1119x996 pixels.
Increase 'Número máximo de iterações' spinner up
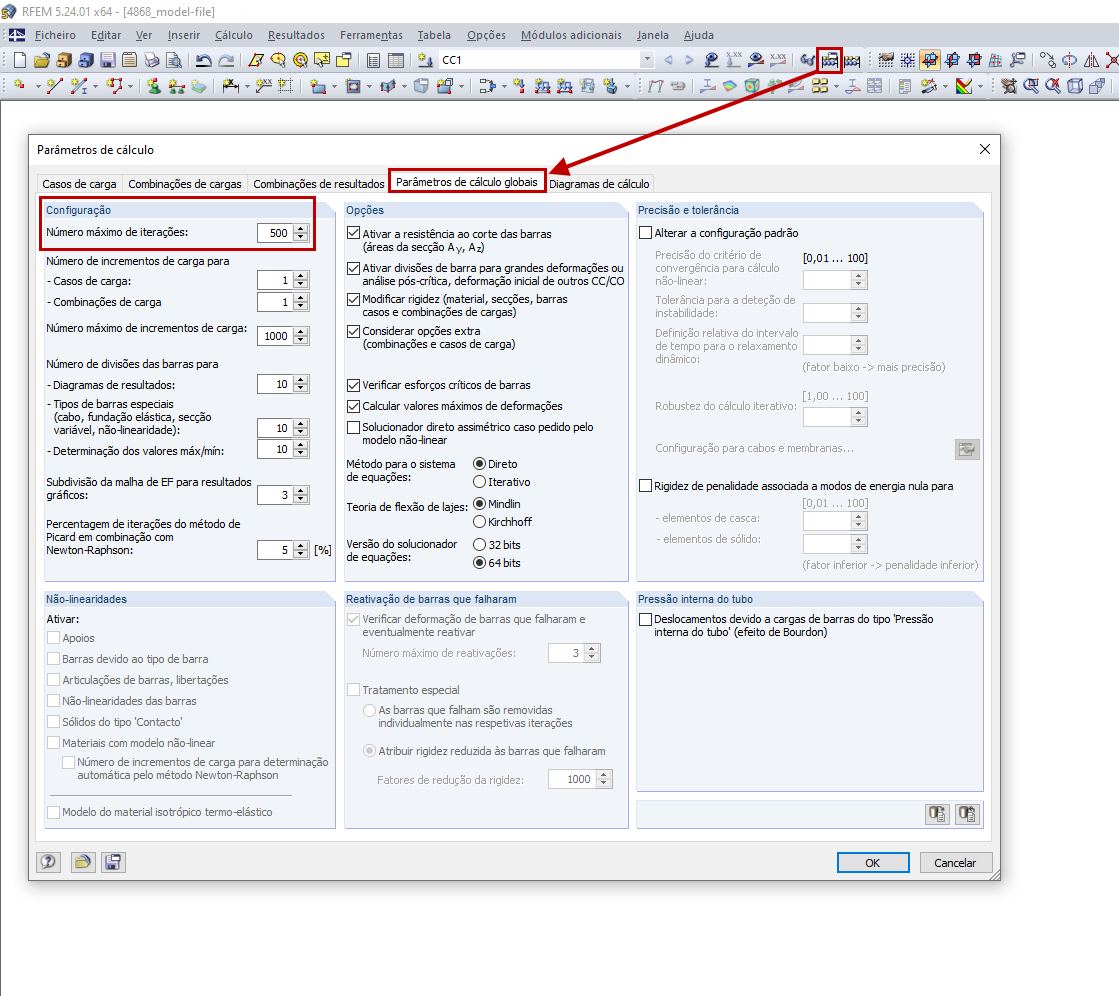pyautogui.click(x=301, y=229)
